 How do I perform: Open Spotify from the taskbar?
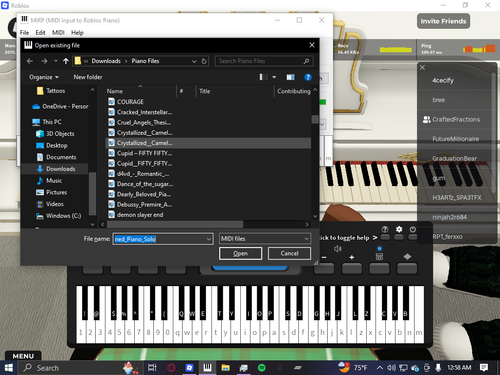coord(262,368)
